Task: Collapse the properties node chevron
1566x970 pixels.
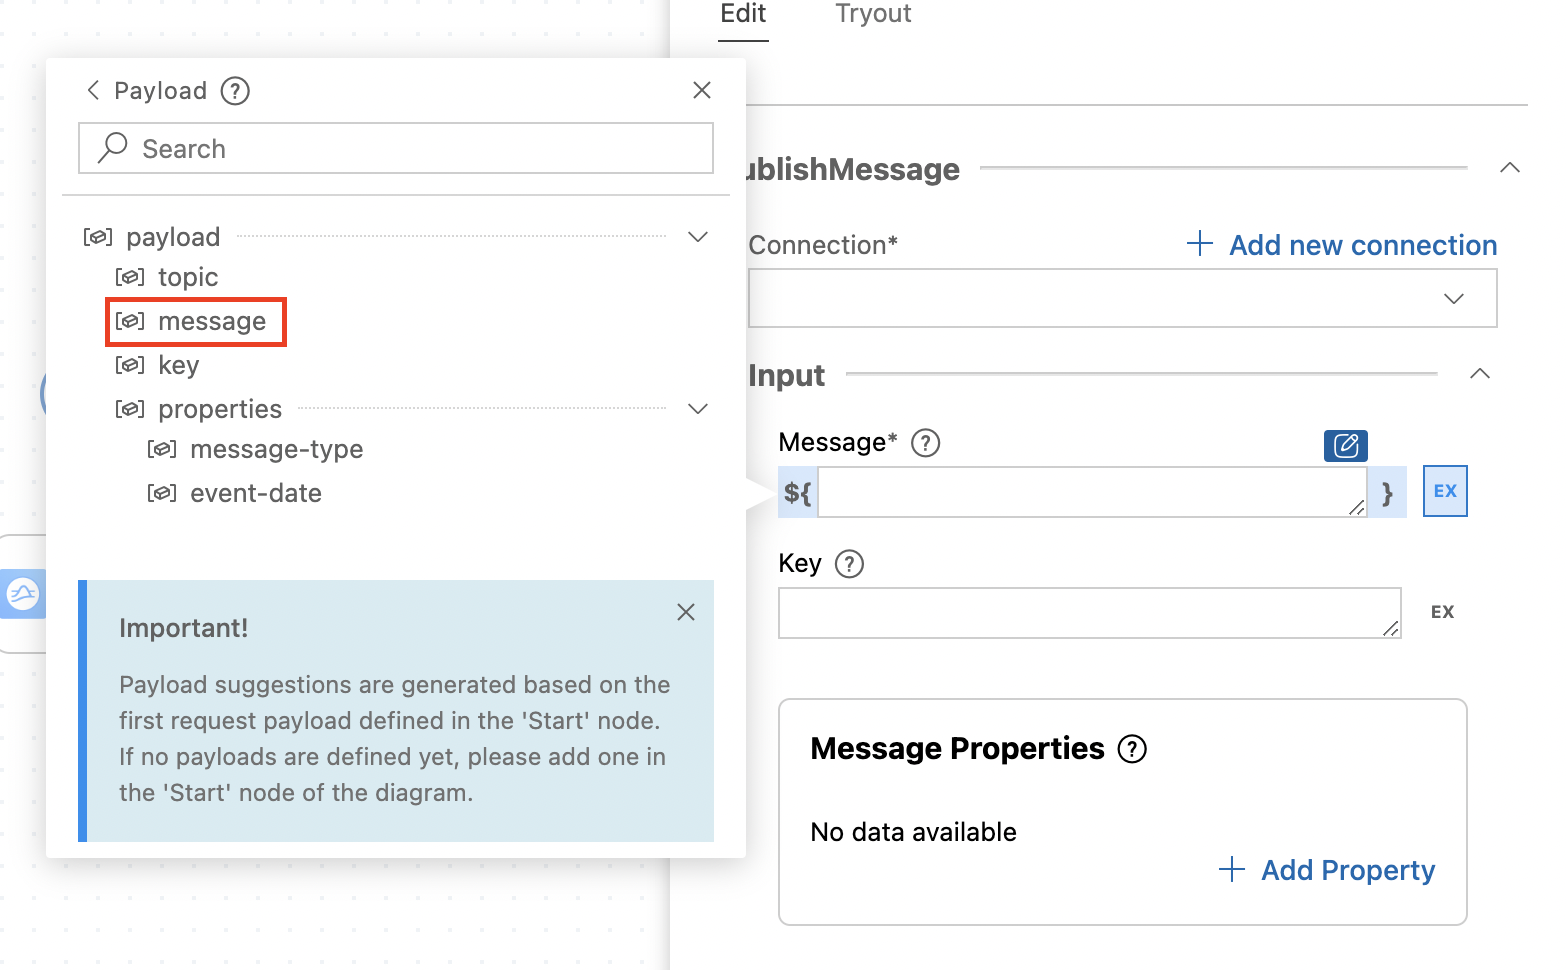Action: click(698, 409)
